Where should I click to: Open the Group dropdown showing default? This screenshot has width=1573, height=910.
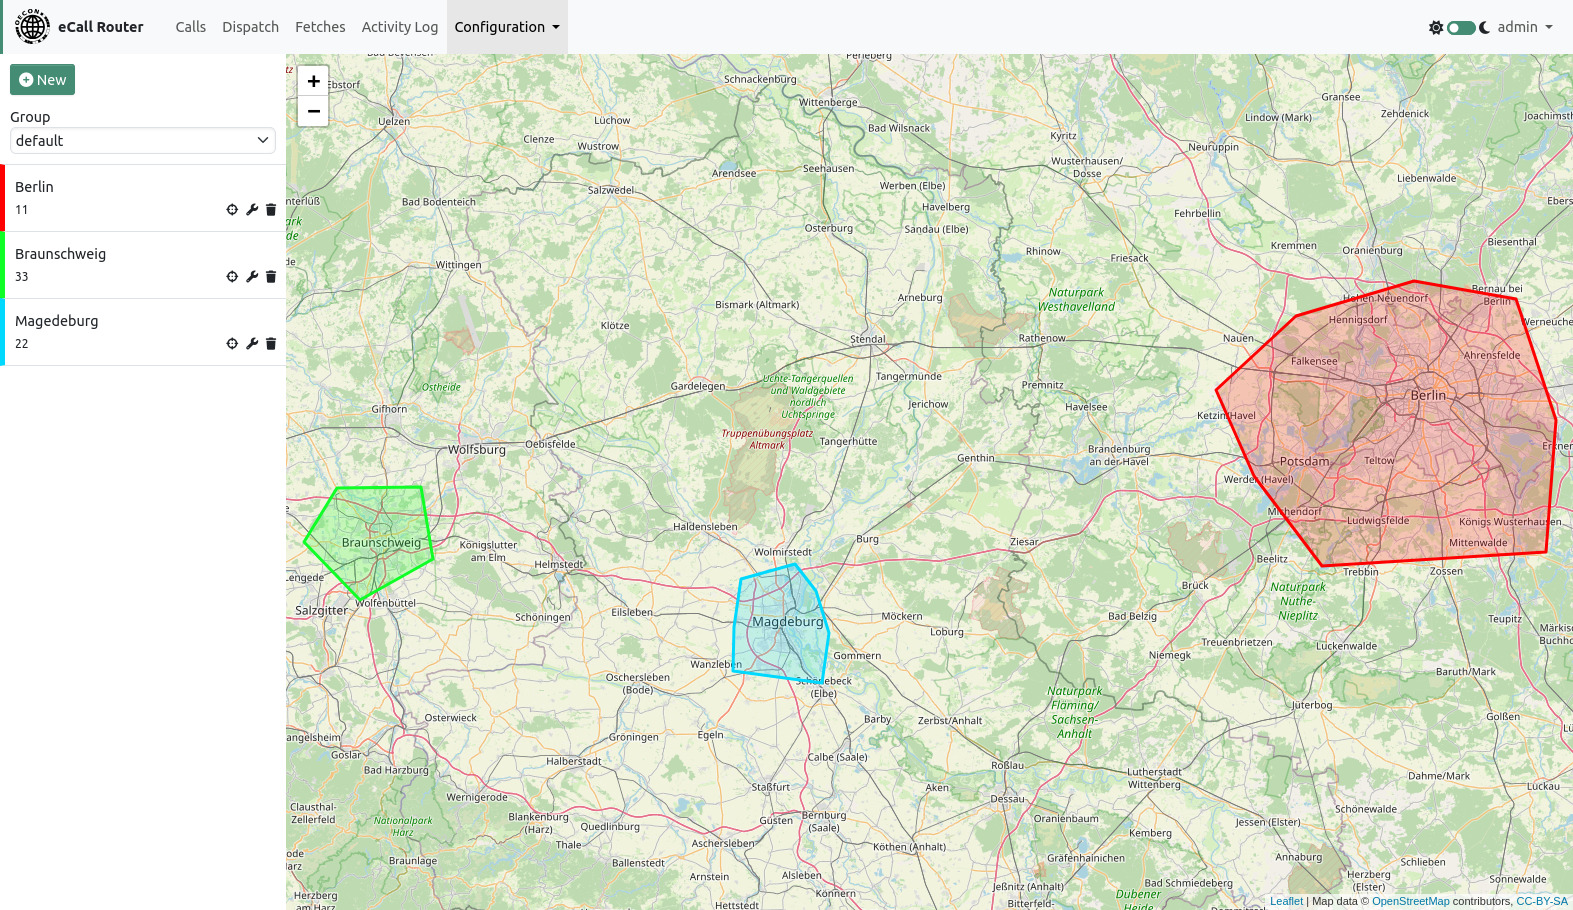point(143,141)
